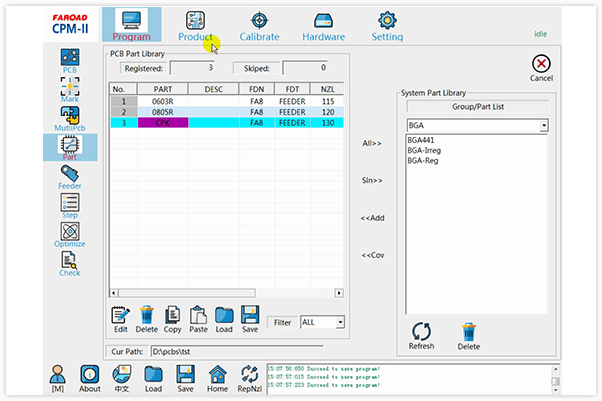Click the NZL value 115
The height and width of the screenshot is (401, 602).
(327, 101)
